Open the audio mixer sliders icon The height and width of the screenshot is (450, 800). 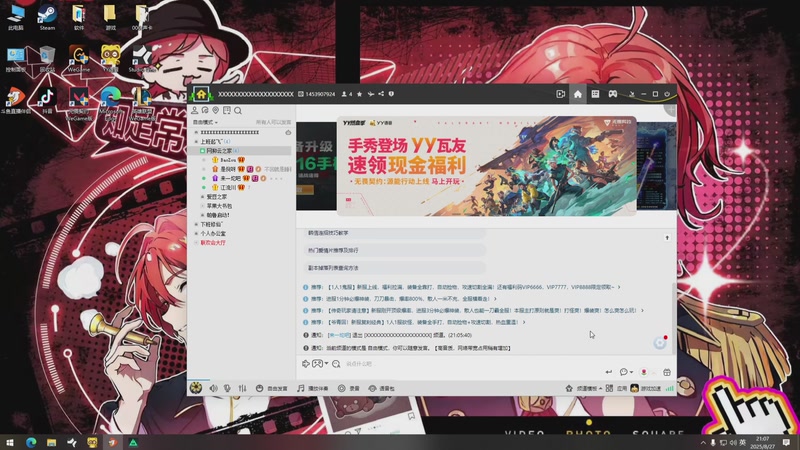242,388
